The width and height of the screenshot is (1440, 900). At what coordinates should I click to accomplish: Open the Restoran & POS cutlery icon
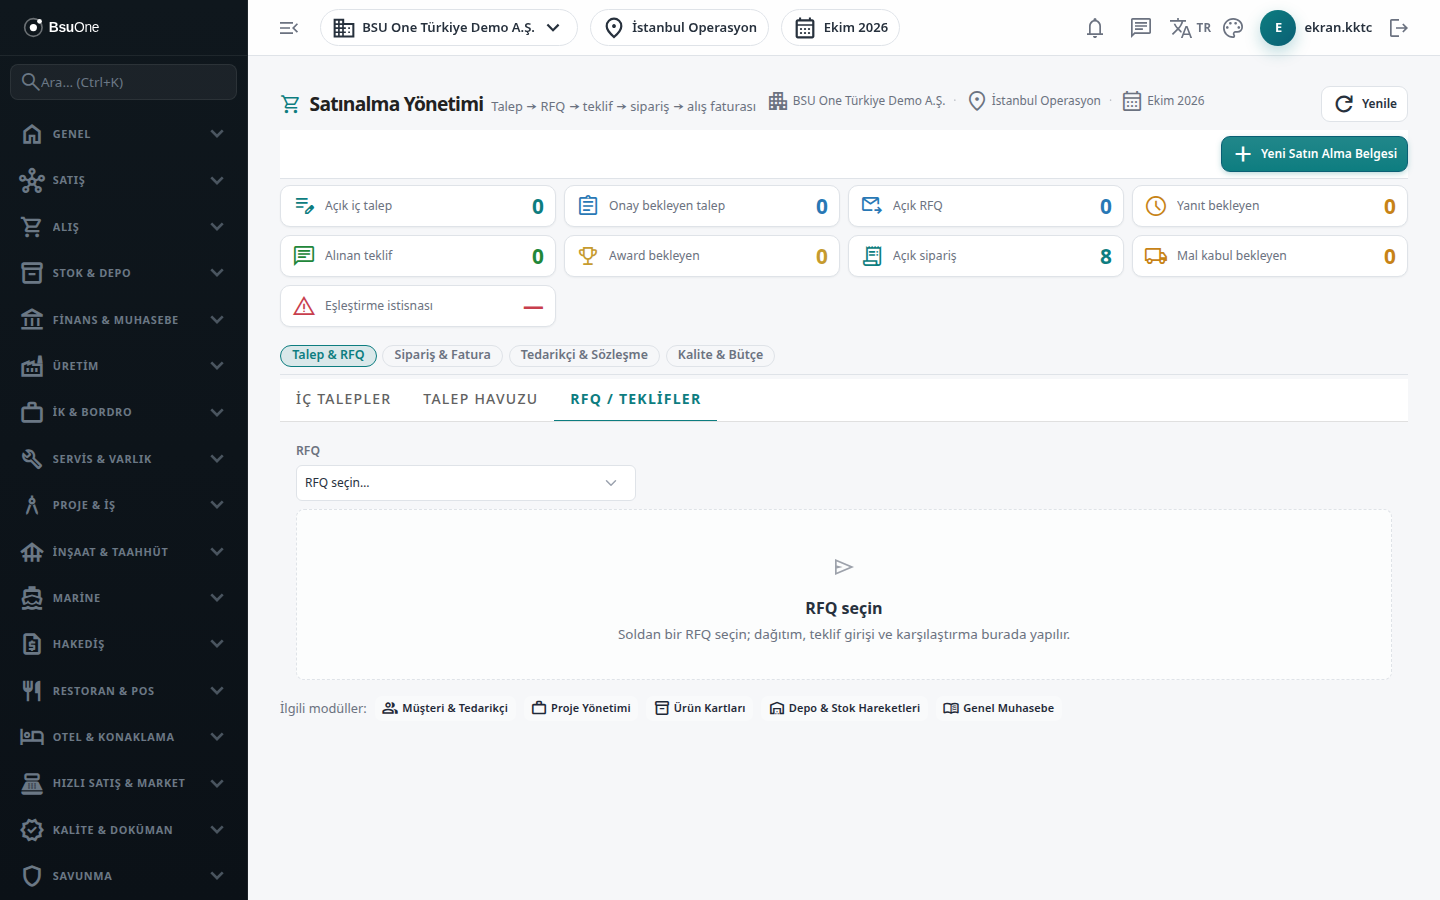32,691
